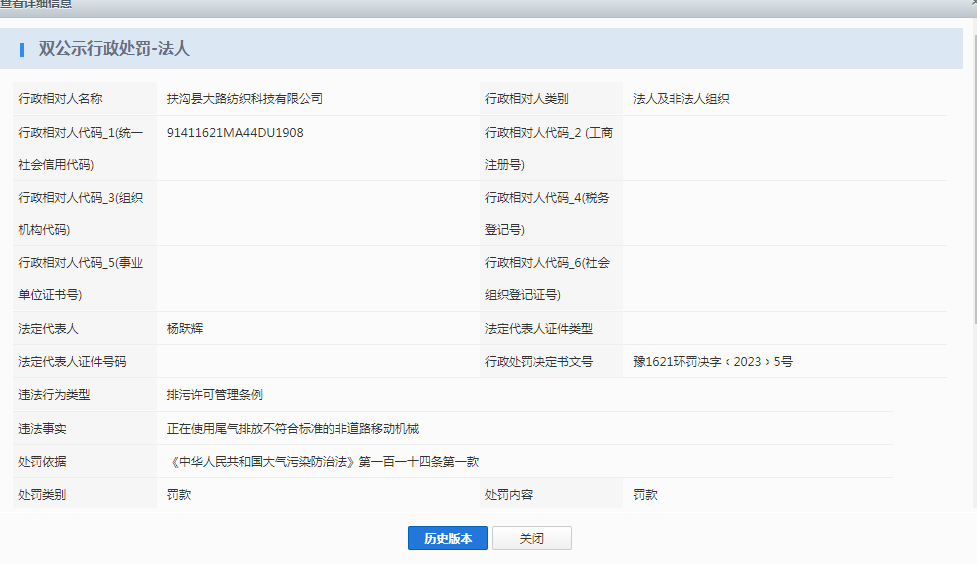
Task: Click the 查看详细信息 dialog title bar
Action: tap(400, 6)
